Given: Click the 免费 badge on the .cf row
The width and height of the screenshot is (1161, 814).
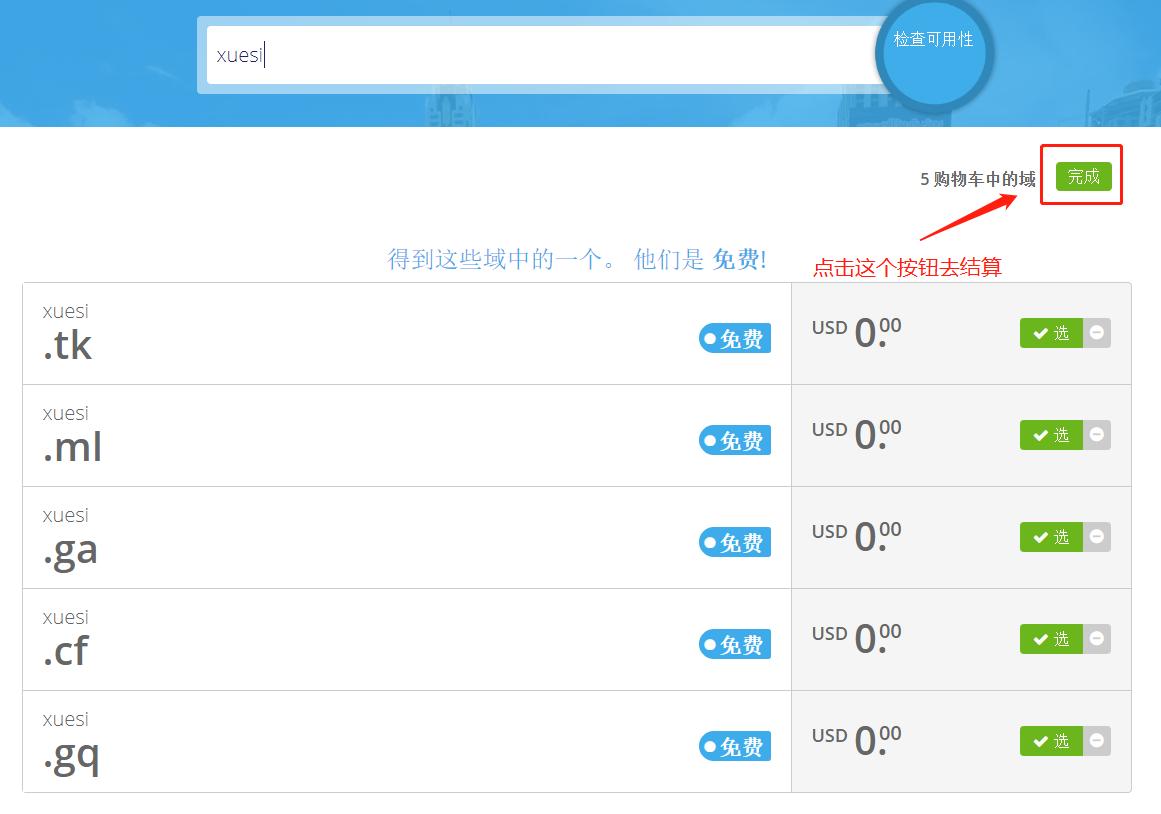Looking at the screenshot, I should point(735,644).
